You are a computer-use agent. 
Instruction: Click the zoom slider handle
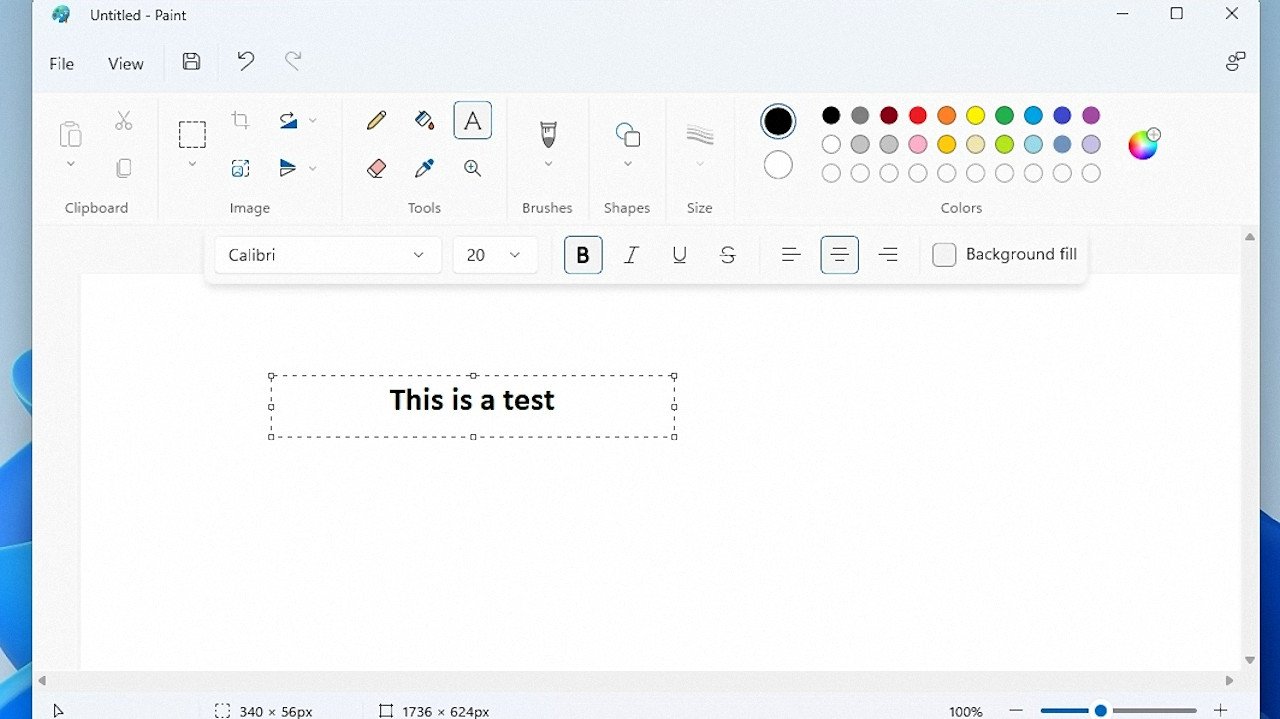[1100, 710]
